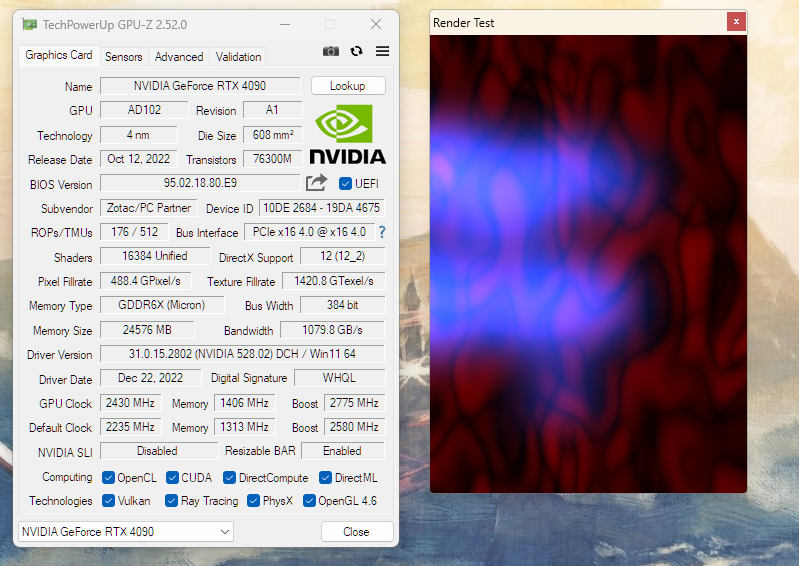The width and height of the screenshot is (799, 566).
Task: Click the Resizable BAR Enabled field
Action: click(x=342, y=451)
